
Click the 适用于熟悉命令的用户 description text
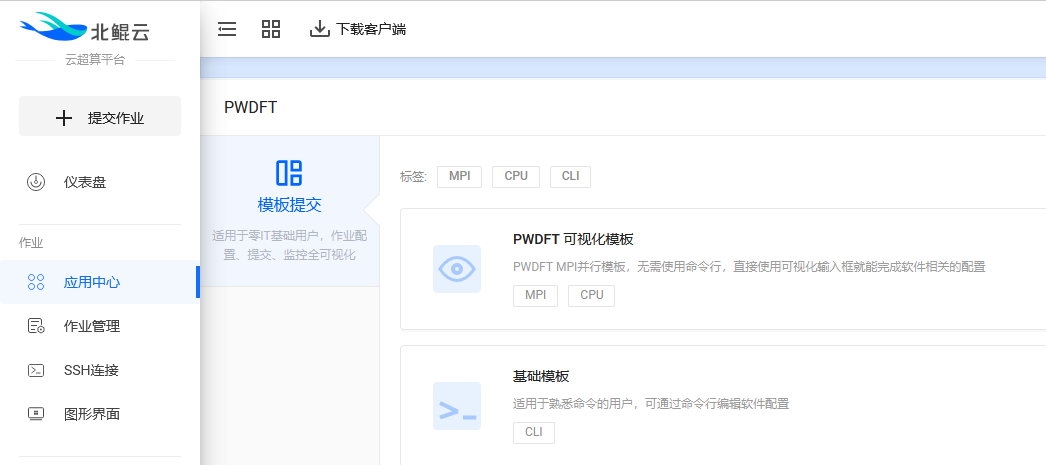tap(651, 404)
